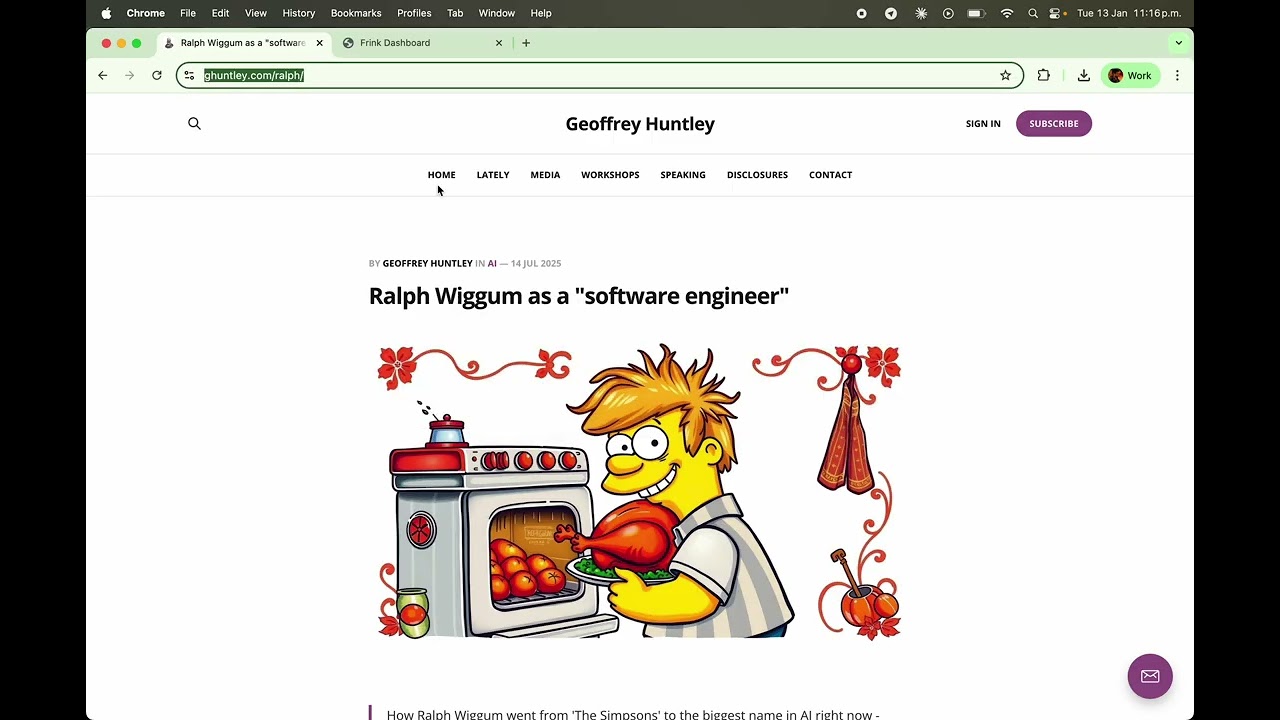Click the Ralph cartoon feature image
This screenshot has height=720, width=1280.
click(640, 491)
